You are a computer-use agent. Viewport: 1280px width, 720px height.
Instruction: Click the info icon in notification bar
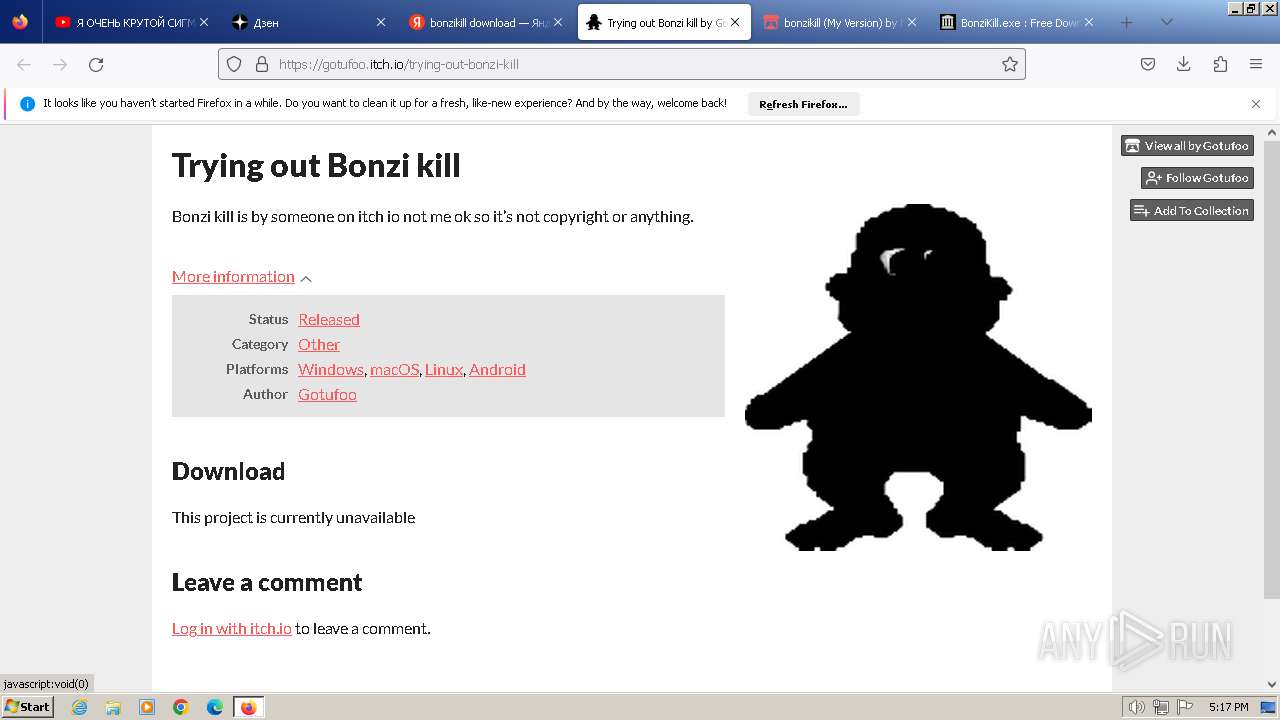coord(27,104)
